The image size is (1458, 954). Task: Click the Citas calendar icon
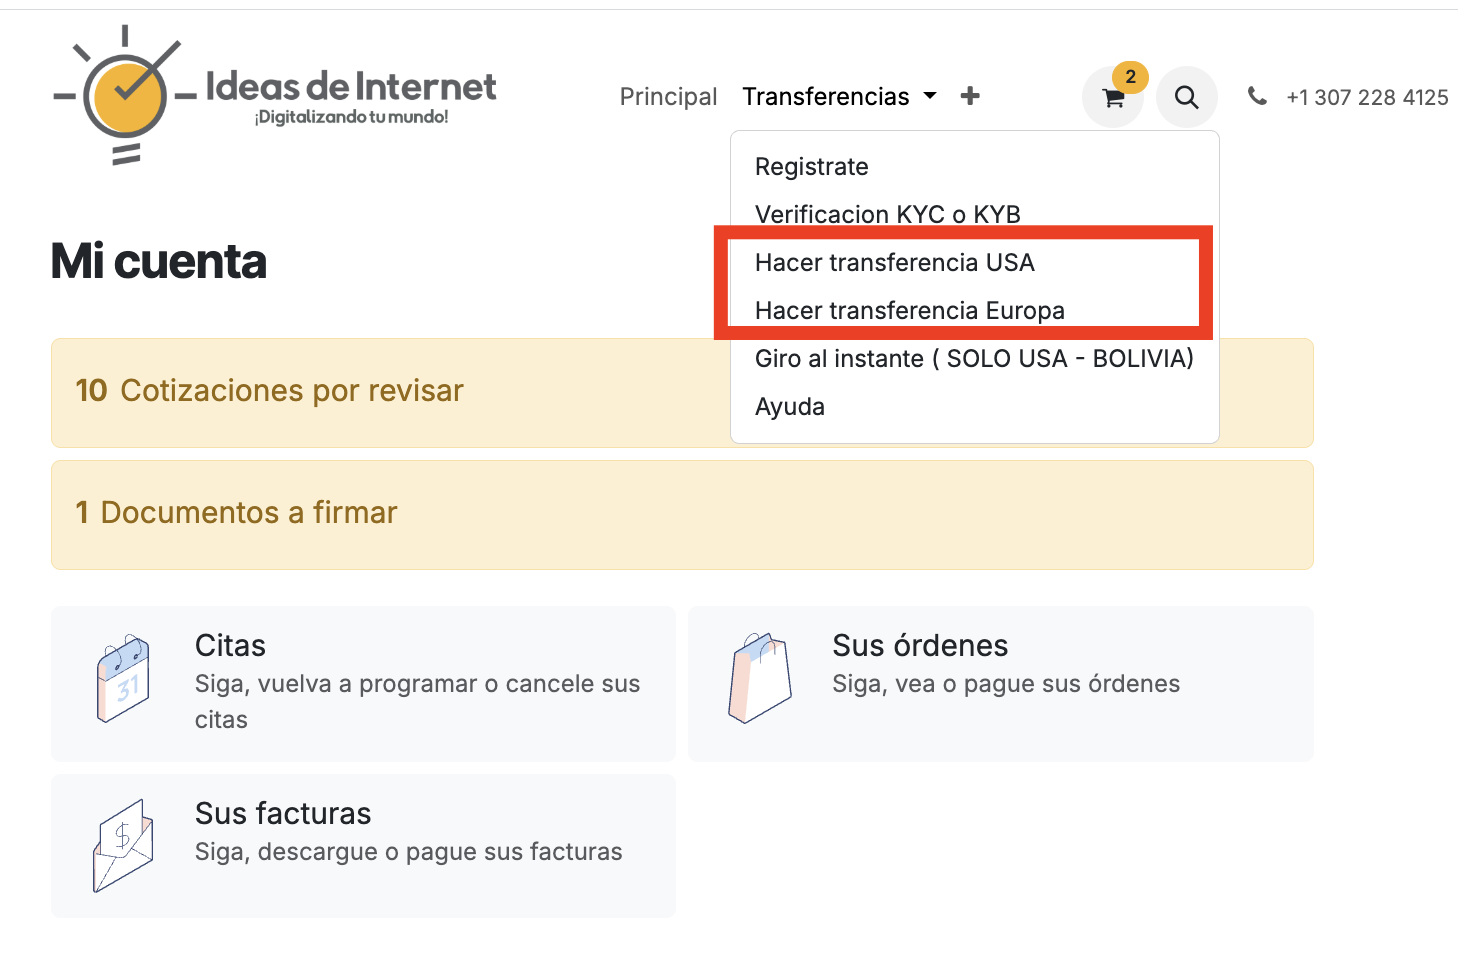point(123,678)
